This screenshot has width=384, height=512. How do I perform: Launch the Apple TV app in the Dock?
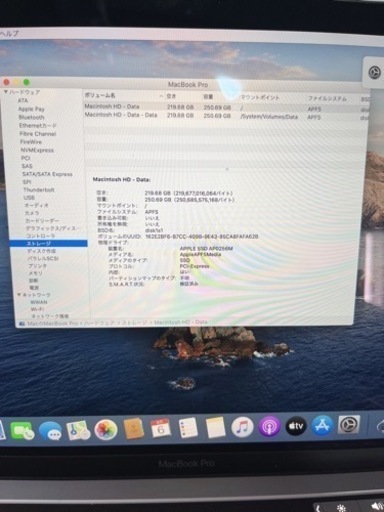296,426
